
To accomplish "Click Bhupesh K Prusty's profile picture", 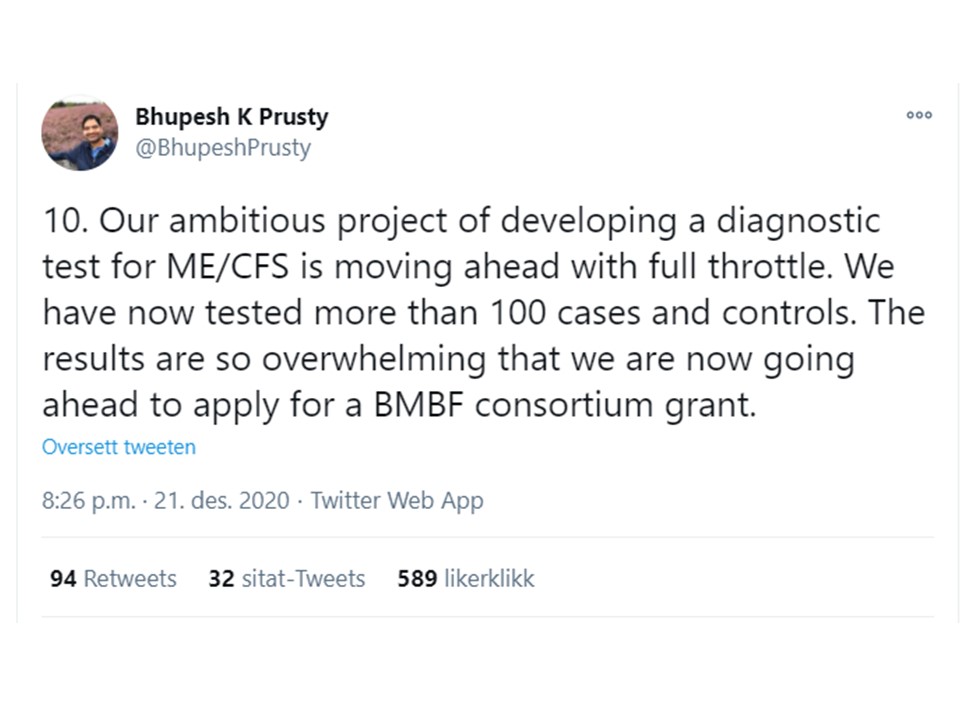I will (80, 134).
